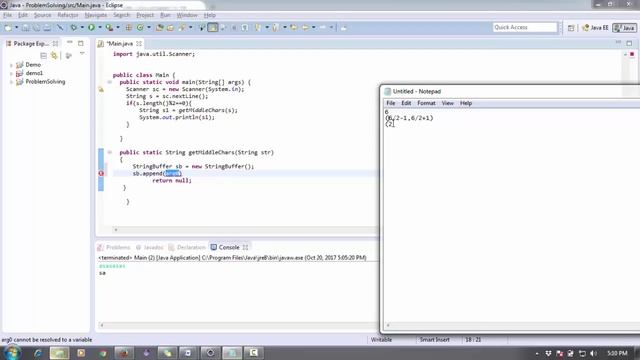Switch to the Java perspective
This screenshot has height=360, width=640.
coord(624,28)
